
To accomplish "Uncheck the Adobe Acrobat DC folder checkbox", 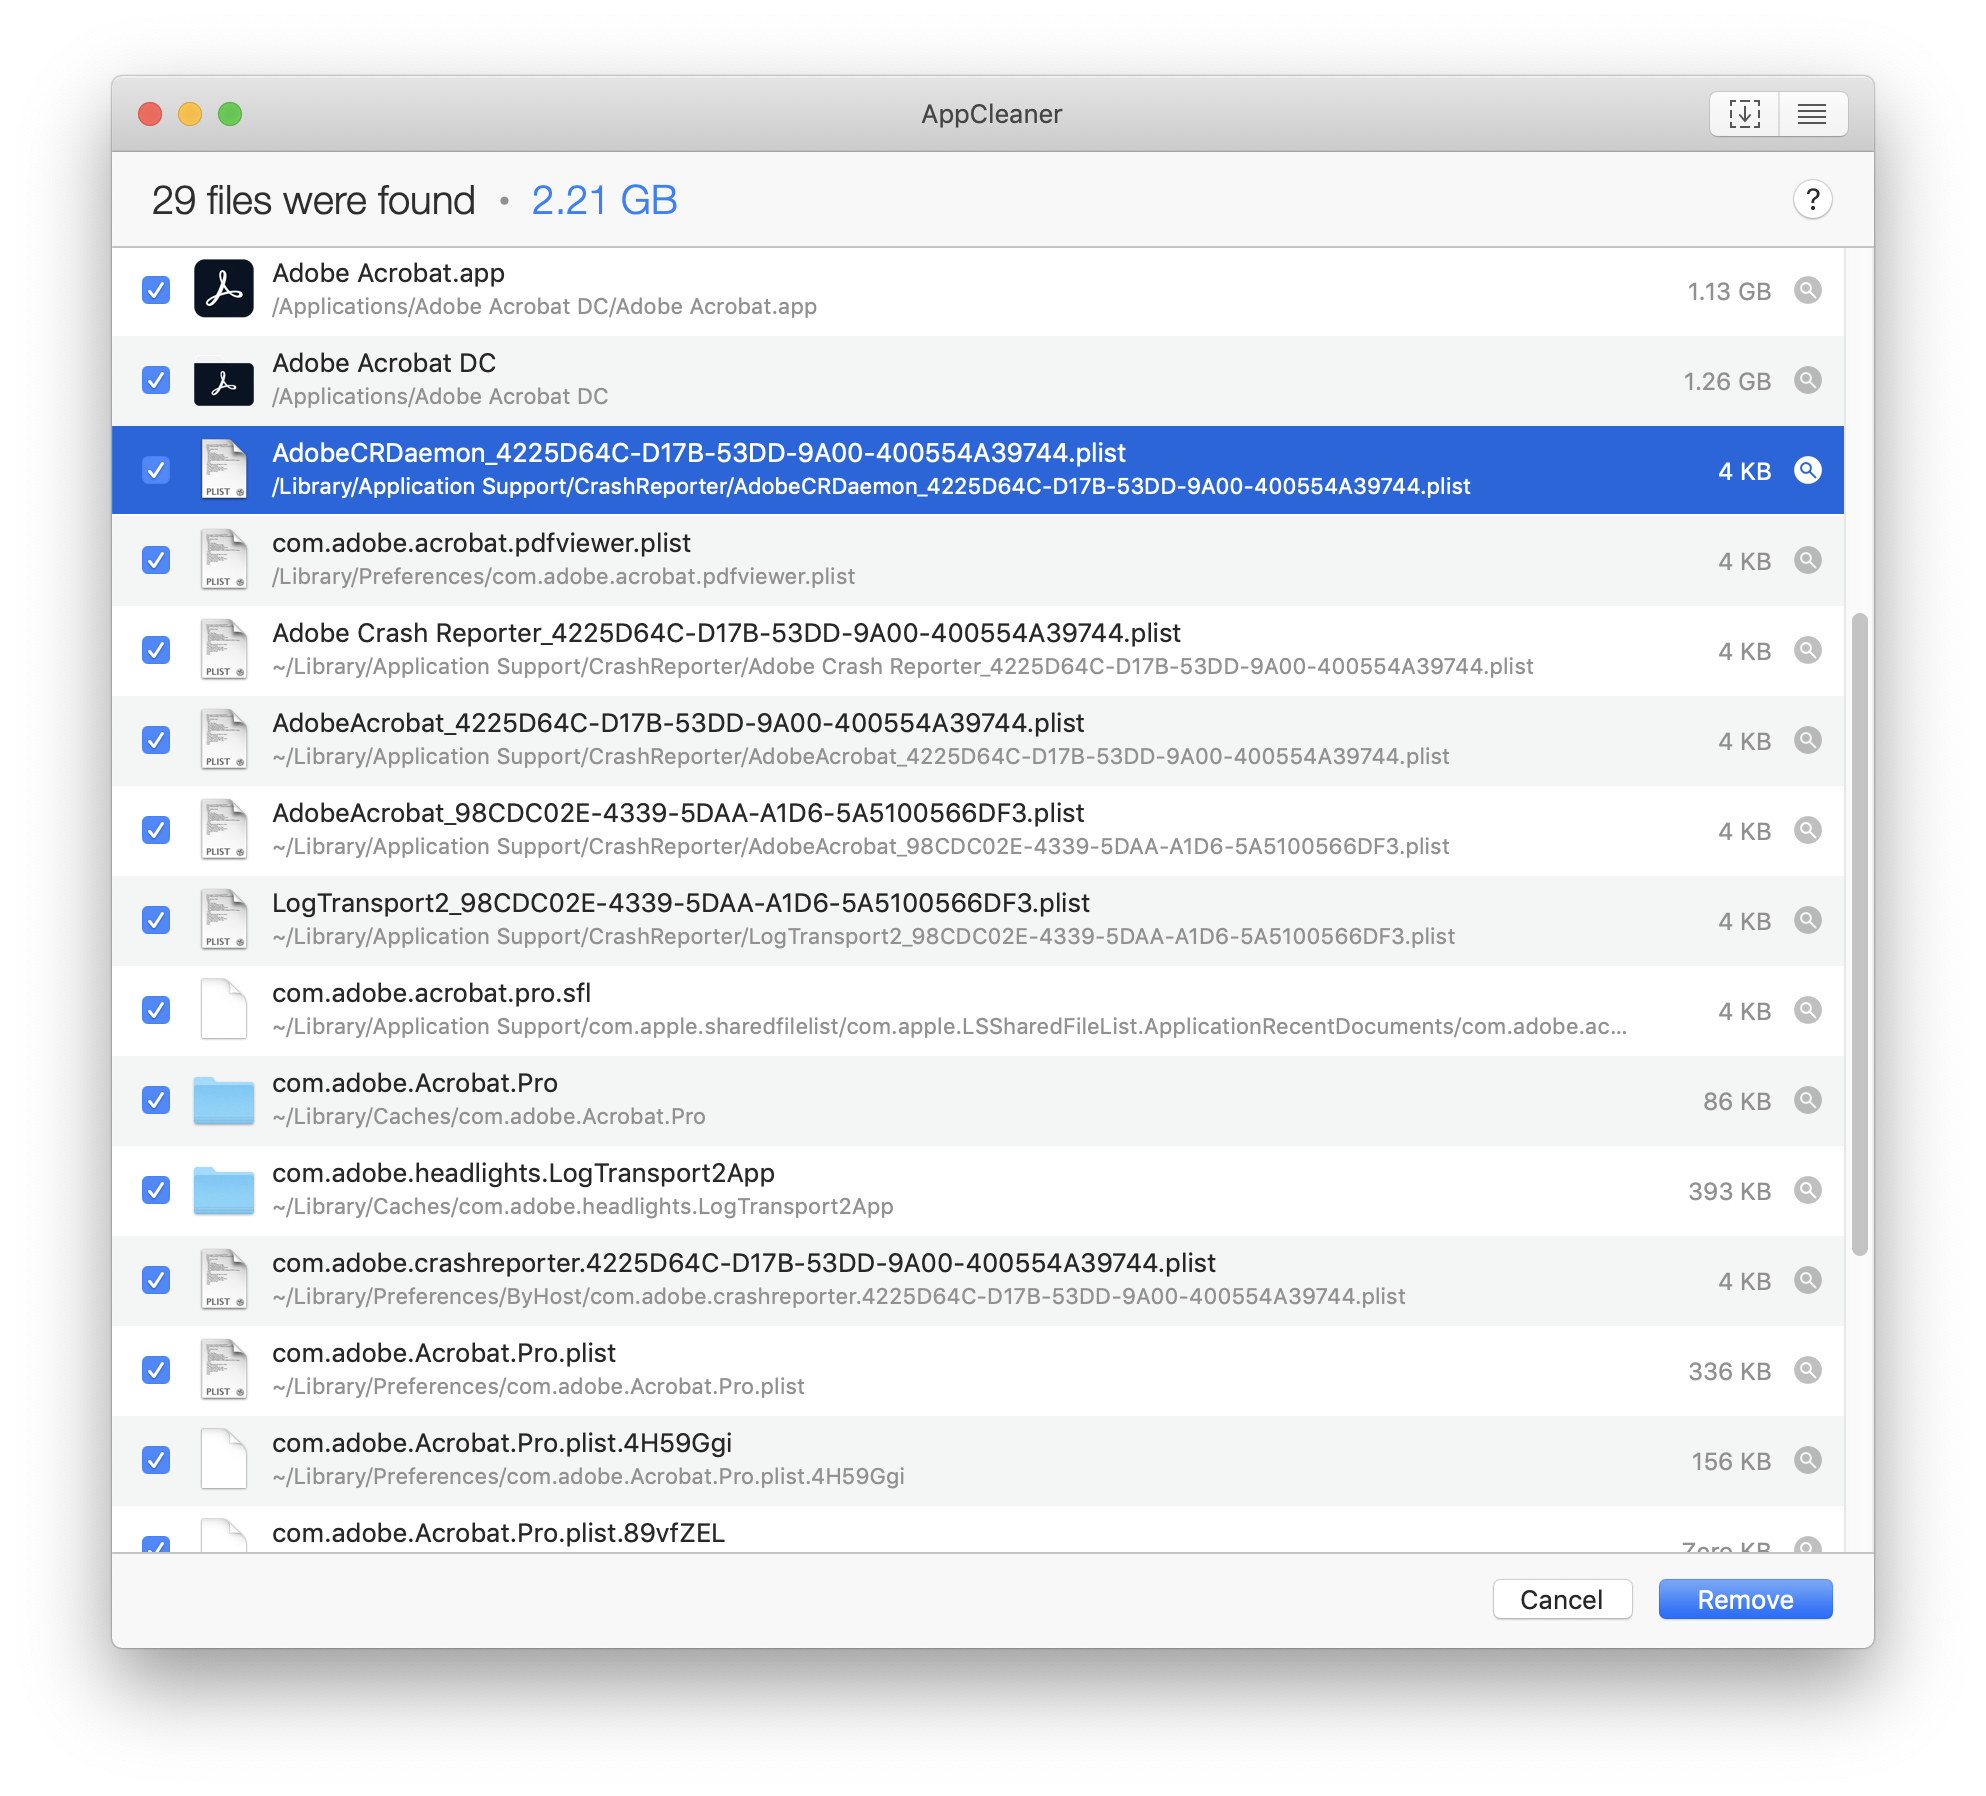I will tap(156, 381).
